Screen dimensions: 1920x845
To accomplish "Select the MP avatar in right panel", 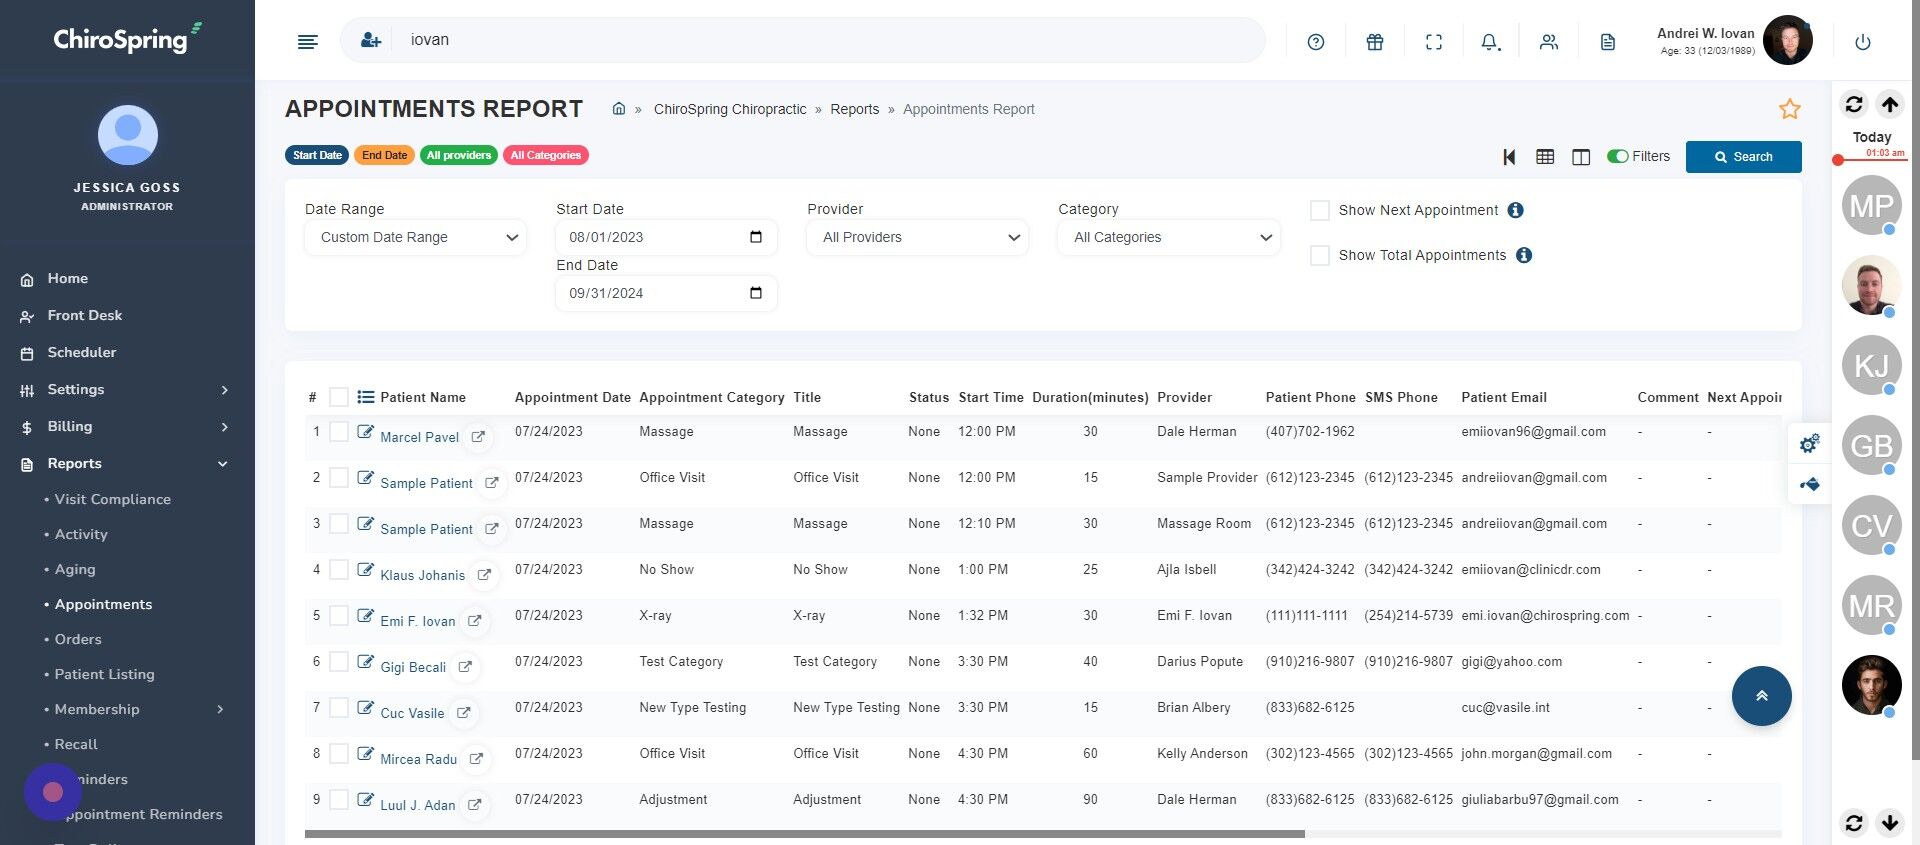I will 1871,205.
